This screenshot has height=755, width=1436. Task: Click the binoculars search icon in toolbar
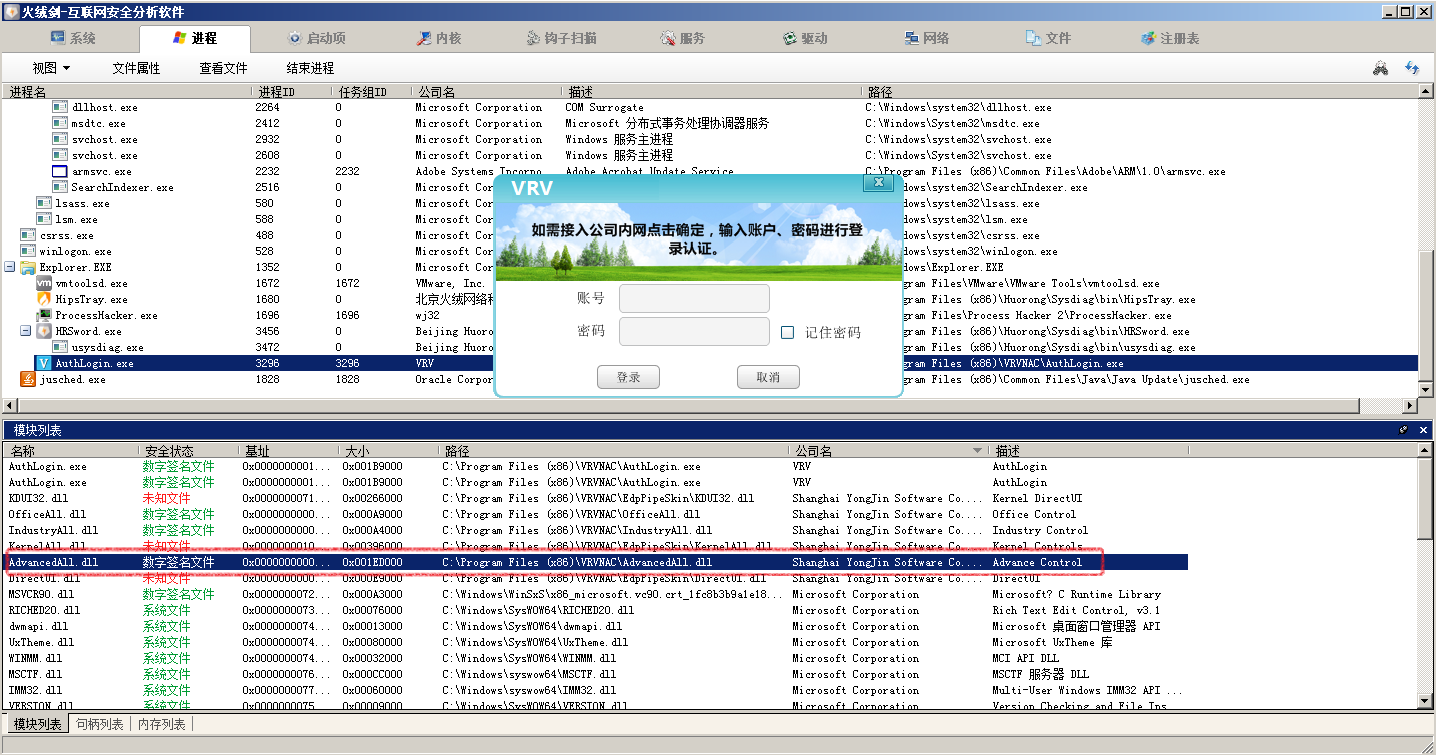1380,68
